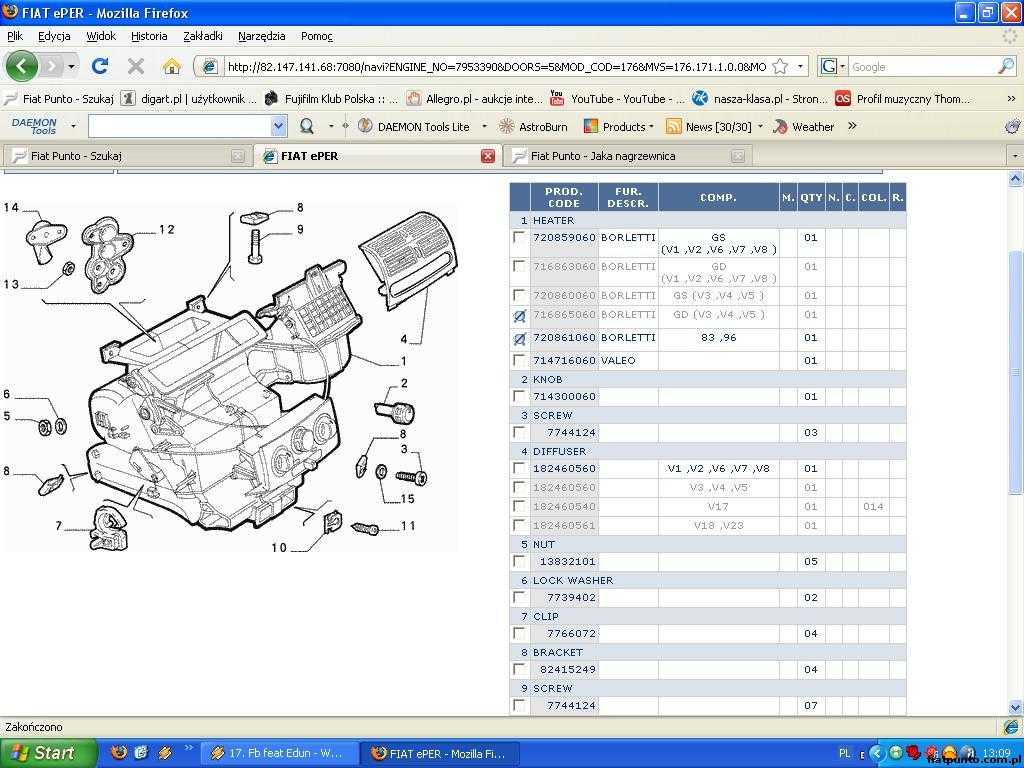
Task: Close the FIAT ePER tab
Action: tap(487, 156)
